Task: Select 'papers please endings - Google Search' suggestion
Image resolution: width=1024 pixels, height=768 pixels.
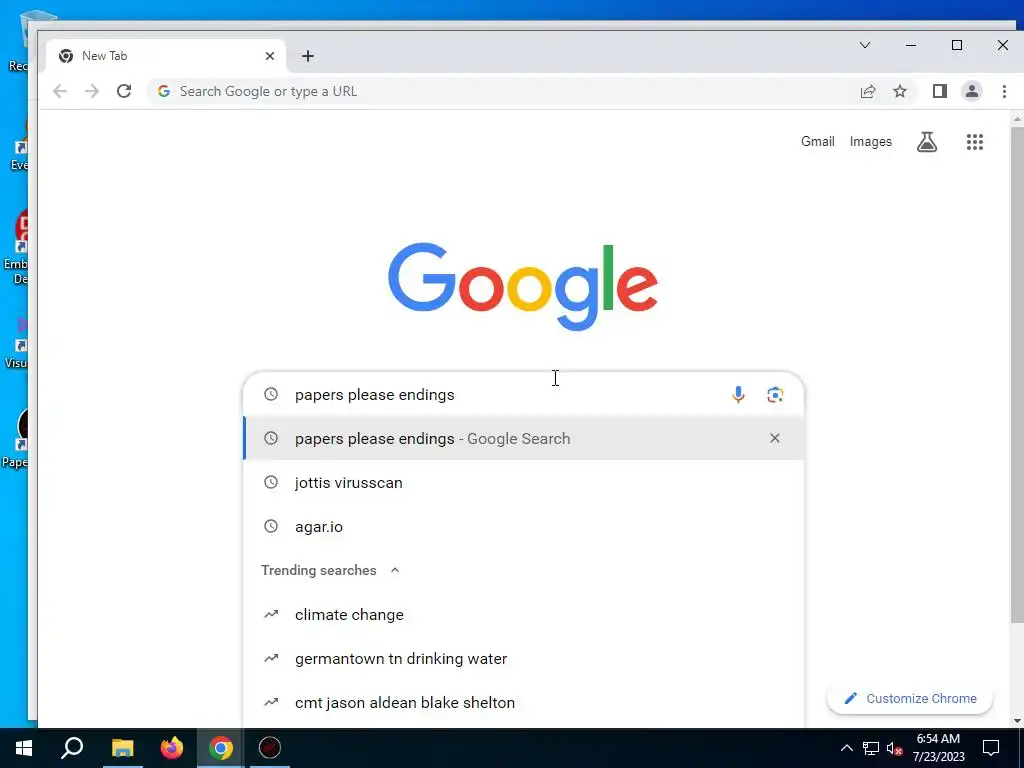Action: 524,438
